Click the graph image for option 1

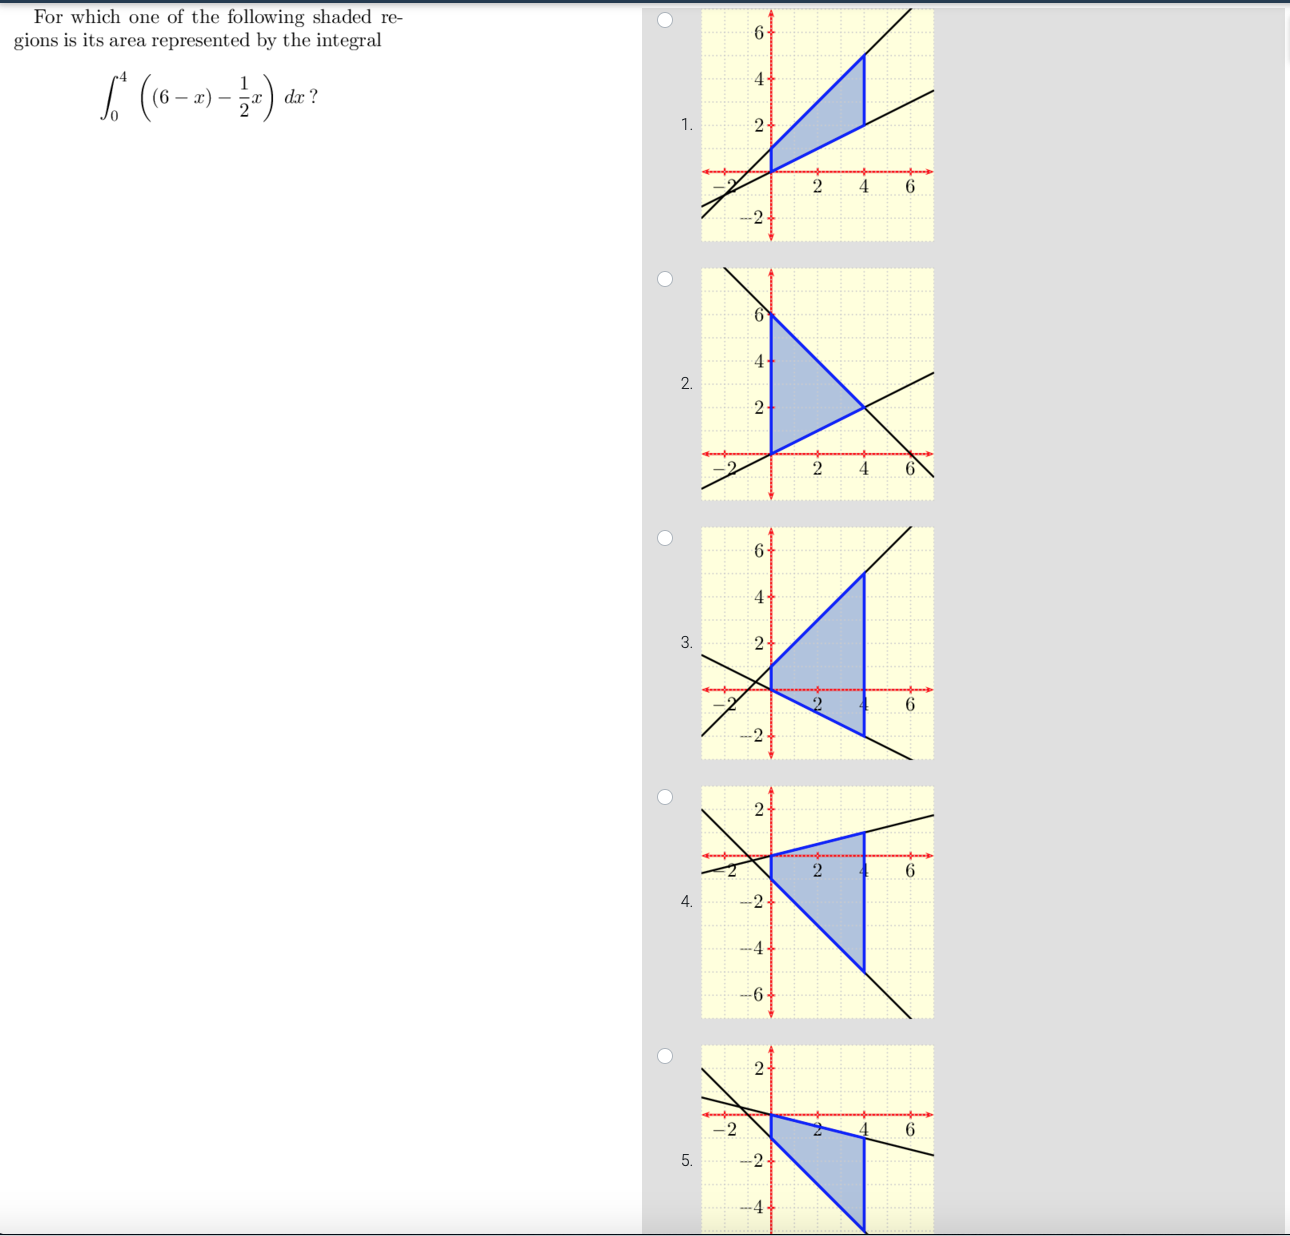click(816, 123)
